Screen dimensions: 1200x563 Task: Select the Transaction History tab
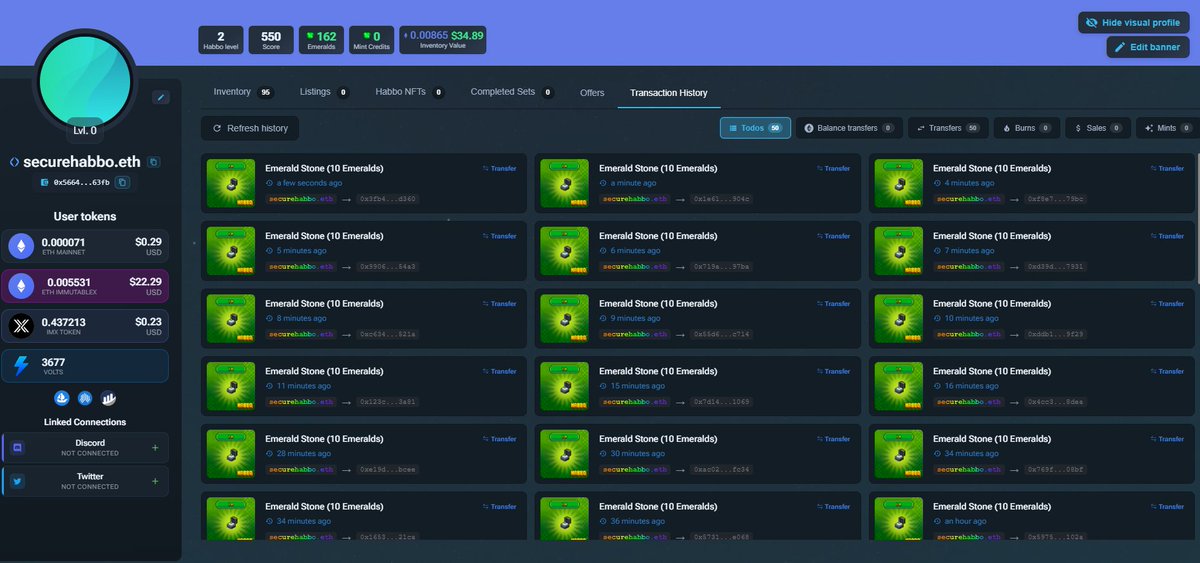(x=668, y=93)
